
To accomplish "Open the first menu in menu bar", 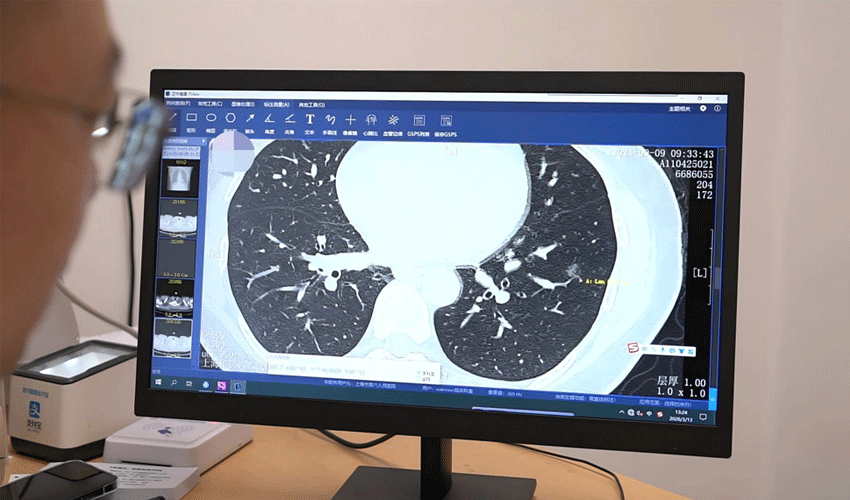I will click(x=179, y=103).
